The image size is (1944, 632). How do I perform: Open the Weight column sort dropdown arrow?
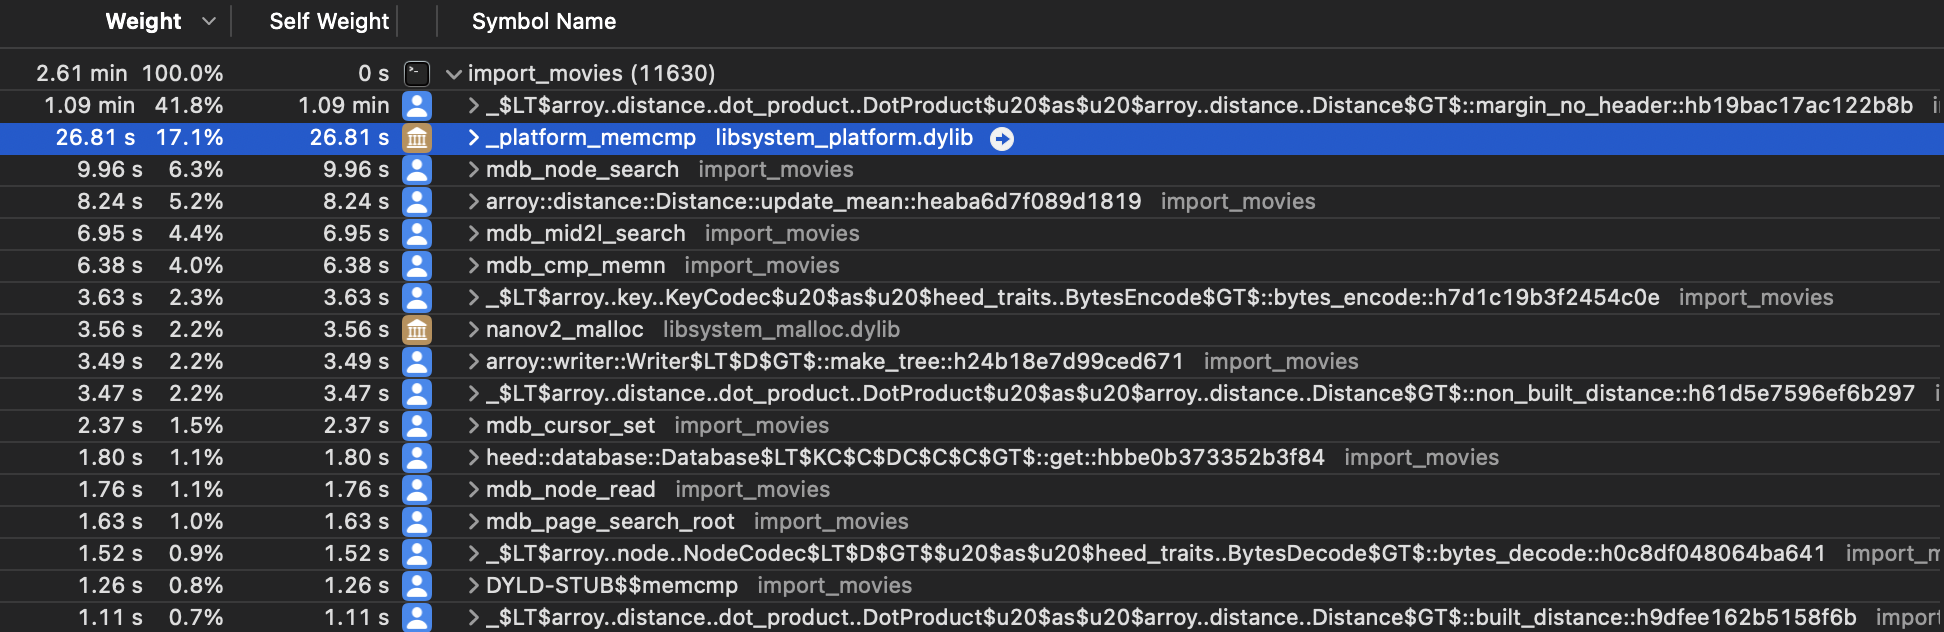[x=209, y=21]
